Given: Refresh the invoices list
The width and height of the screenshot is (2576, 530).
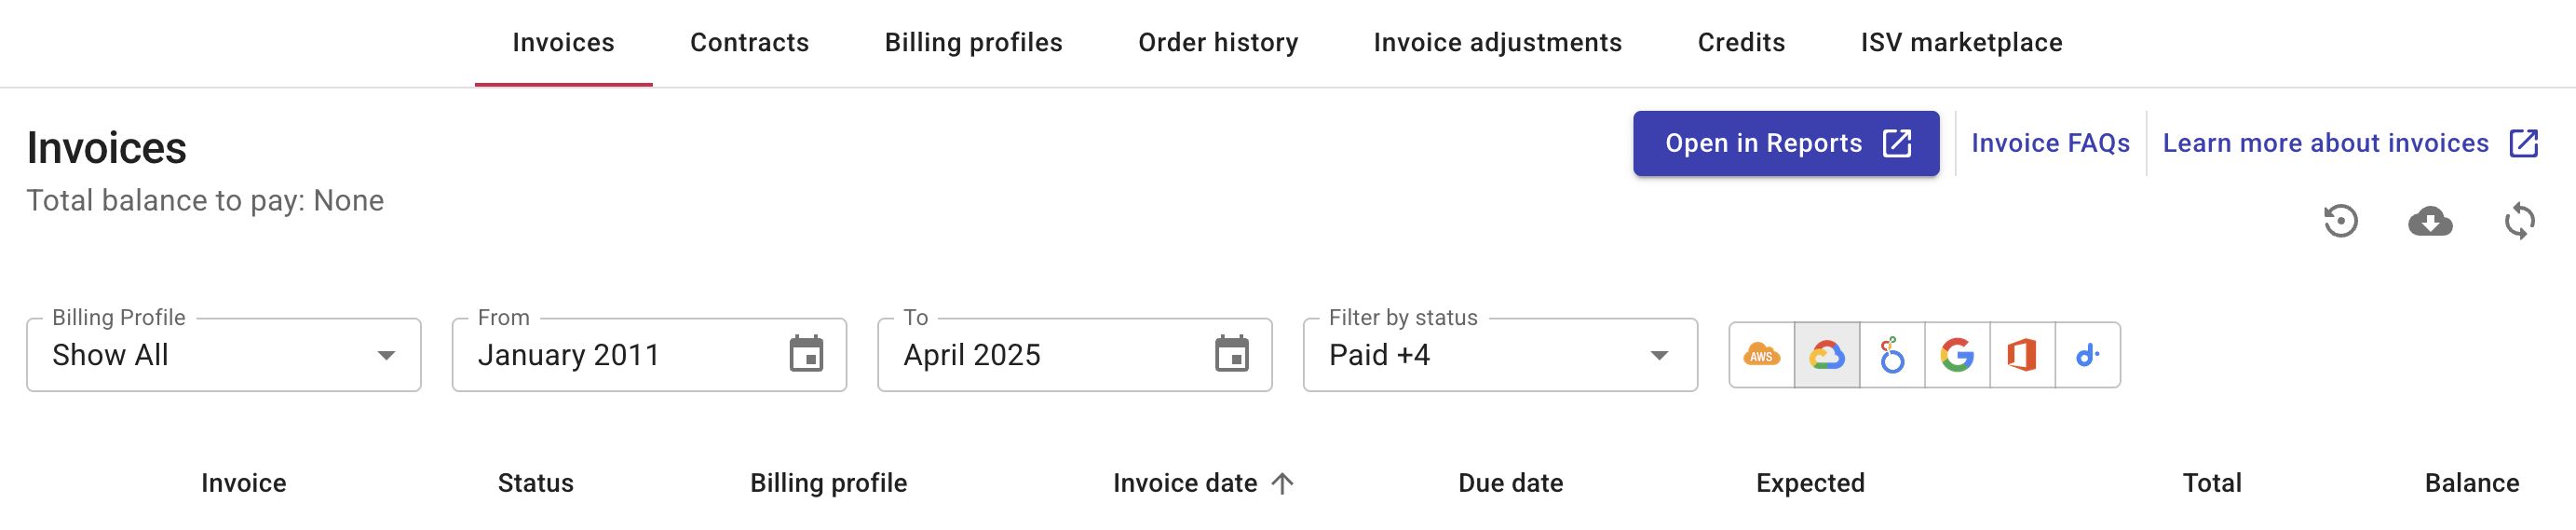Looking at the screenshot, I should (2519, 221).
